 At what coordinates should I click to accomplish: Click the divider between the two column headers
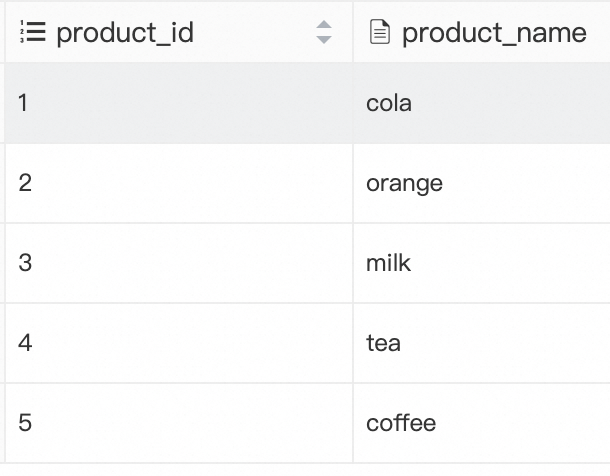(352, 32)
